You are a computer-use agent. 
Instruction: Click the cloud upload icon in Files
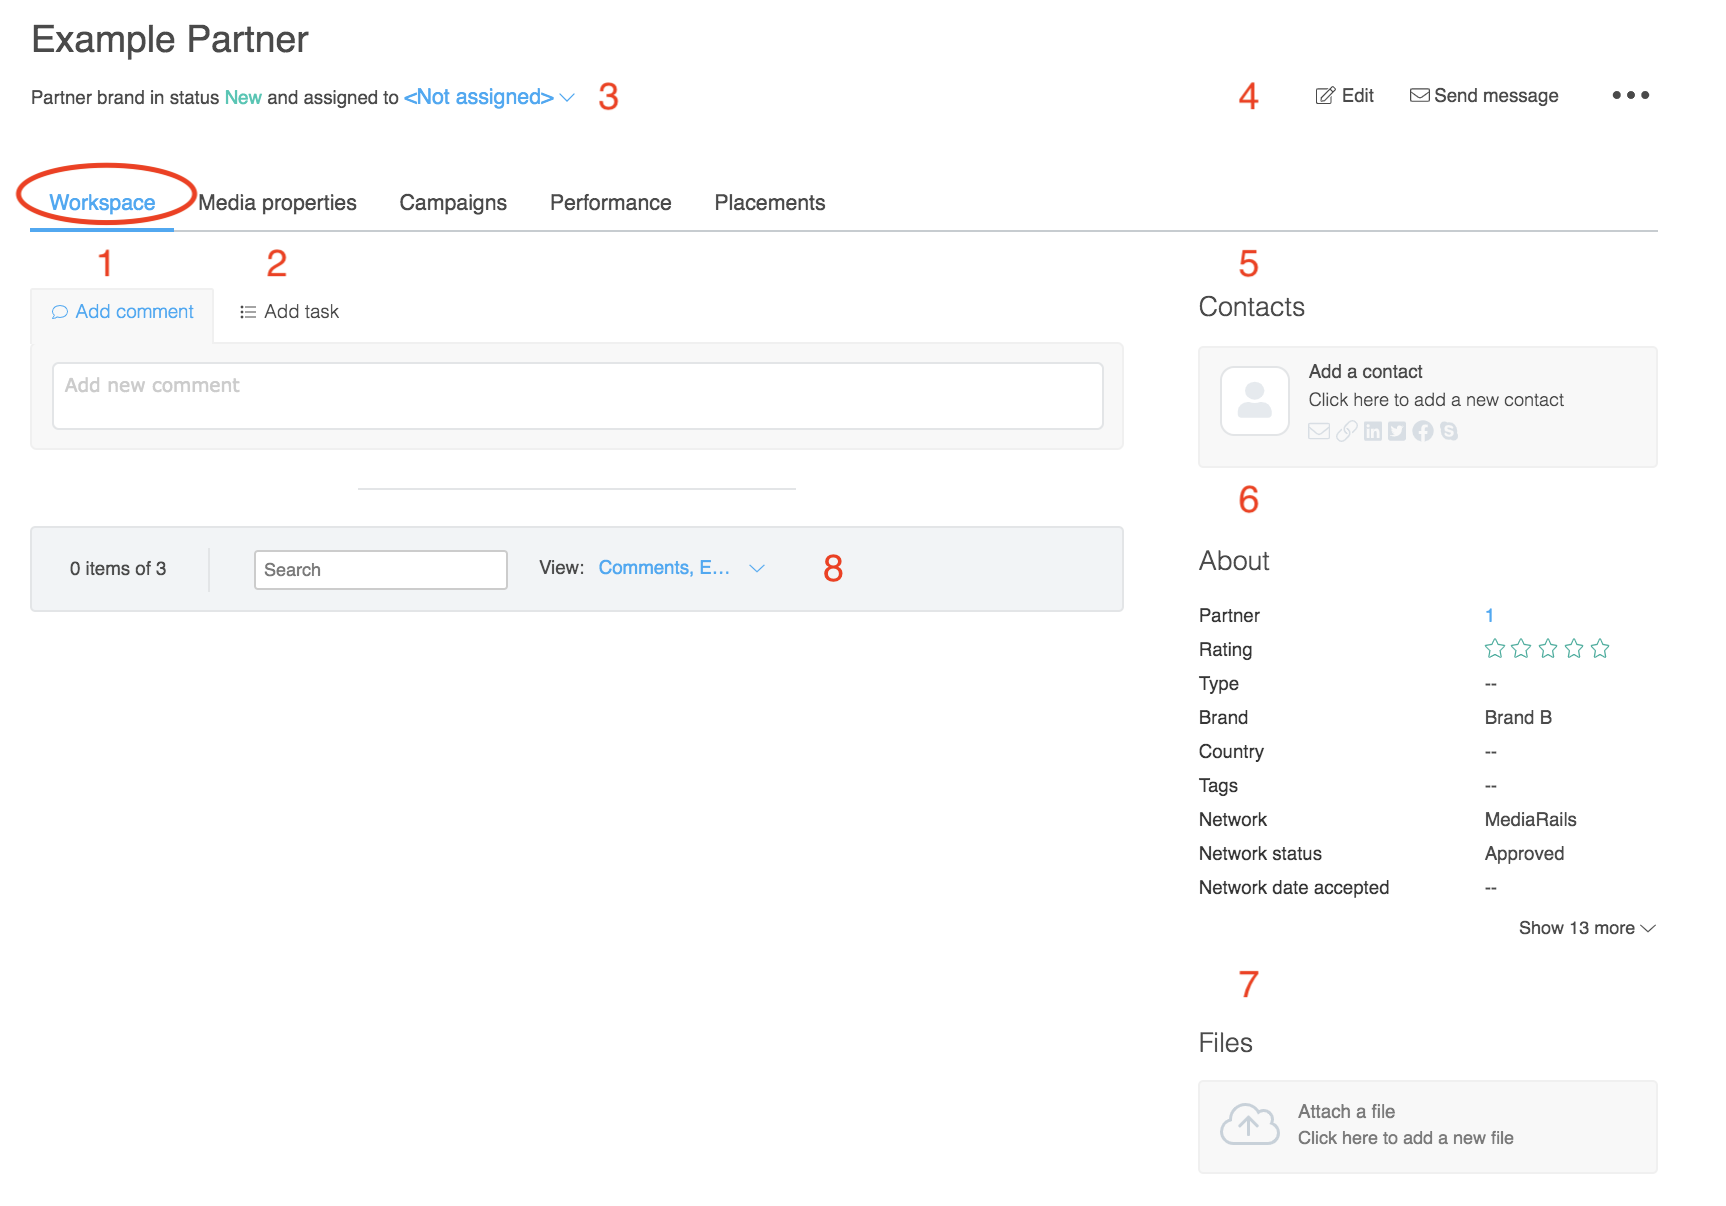[1249, 1125]
